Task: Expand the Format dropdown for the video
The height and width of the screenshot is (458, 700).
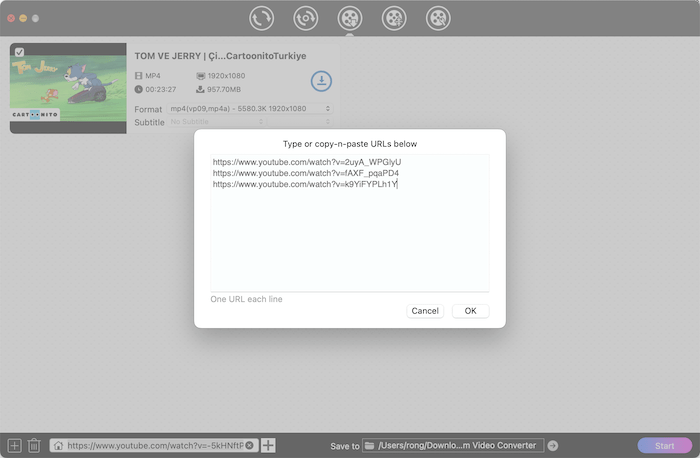Action: 249,108
